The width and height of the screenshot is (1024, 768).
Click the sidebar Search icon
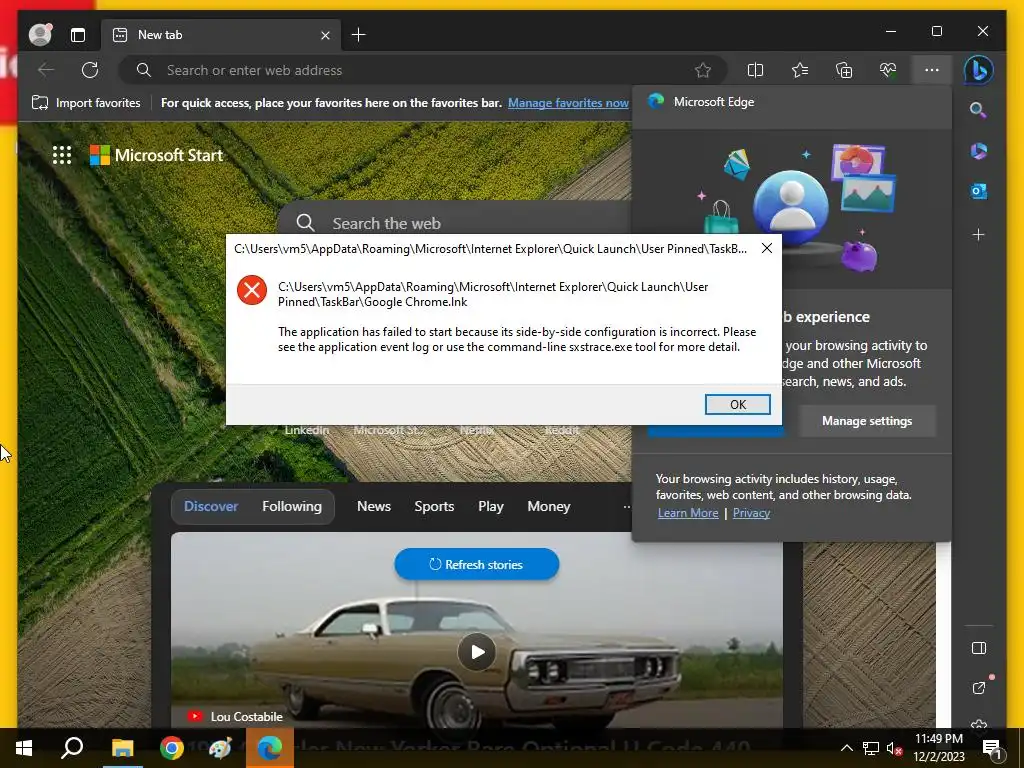(978, 110)
